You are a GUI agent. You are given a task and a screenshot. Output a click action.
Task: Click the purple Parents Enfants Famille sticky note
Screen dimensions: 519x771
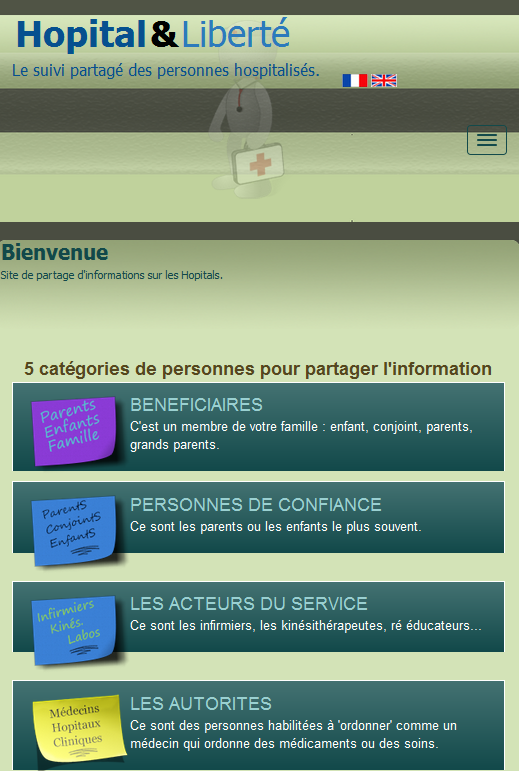(x=74, y=431)
